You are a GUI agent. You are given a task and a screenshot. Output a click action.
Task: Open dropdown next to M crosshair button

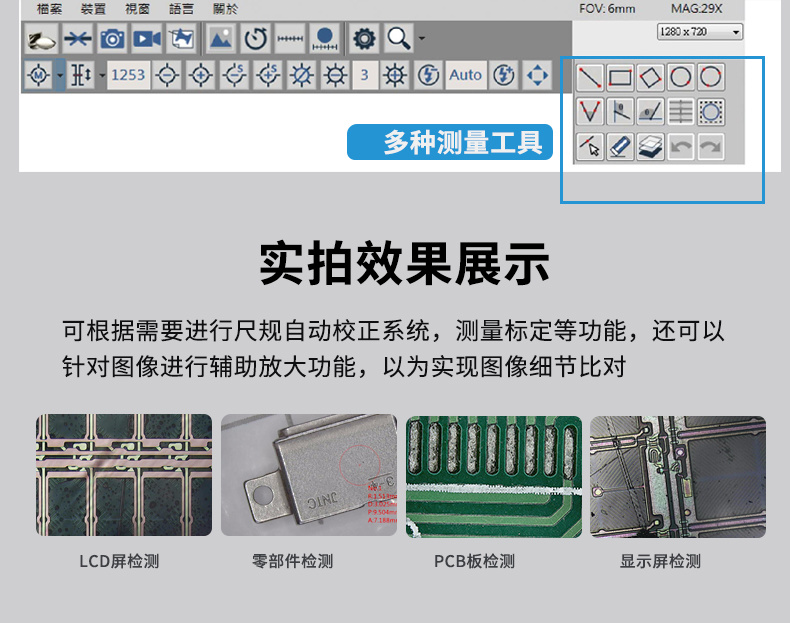click(60, 76)
